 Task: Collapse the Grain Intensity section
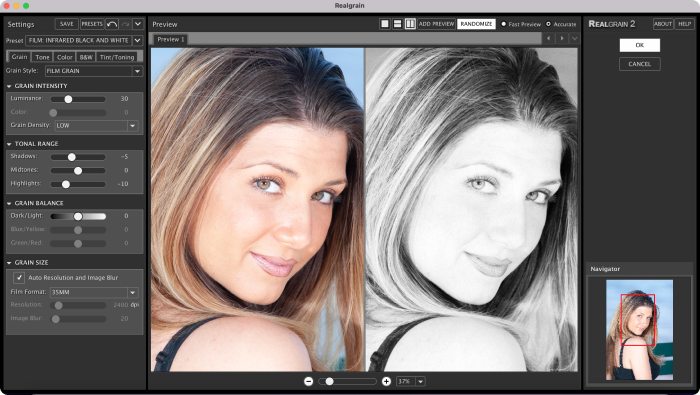pos(9,86)
